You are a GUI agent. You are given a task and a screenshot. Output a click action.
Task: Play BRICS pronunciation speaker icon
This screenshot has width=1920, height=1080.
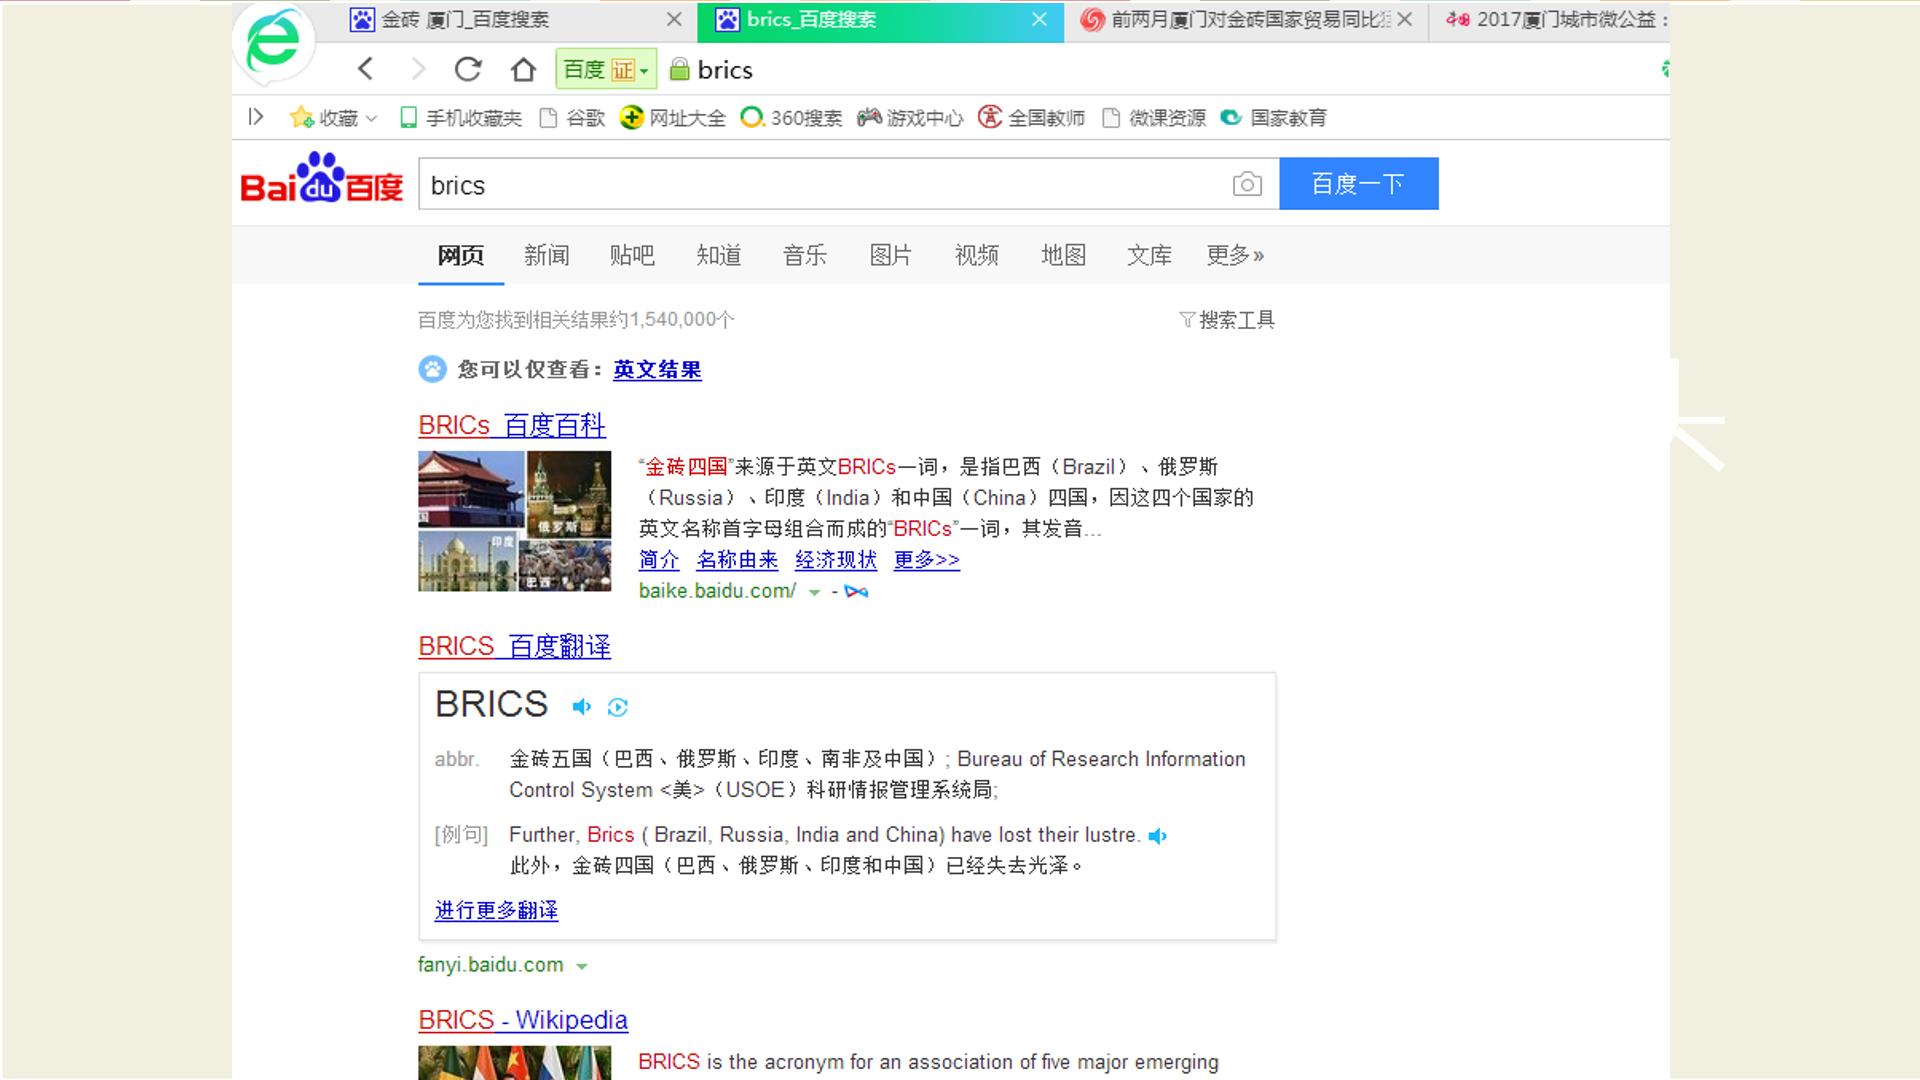(581, 707)
